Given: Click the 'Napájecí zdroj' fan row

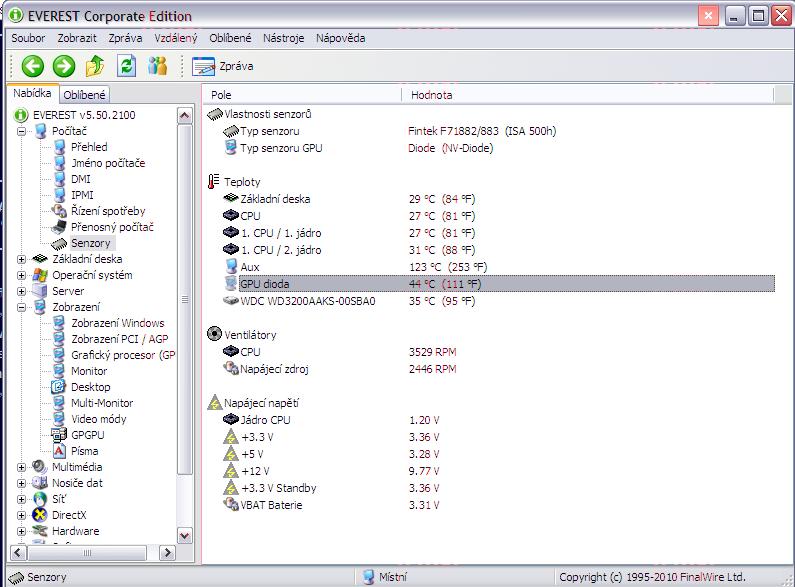Looking at the screenshot, I should pyautogui.click(x=499, y=369).
